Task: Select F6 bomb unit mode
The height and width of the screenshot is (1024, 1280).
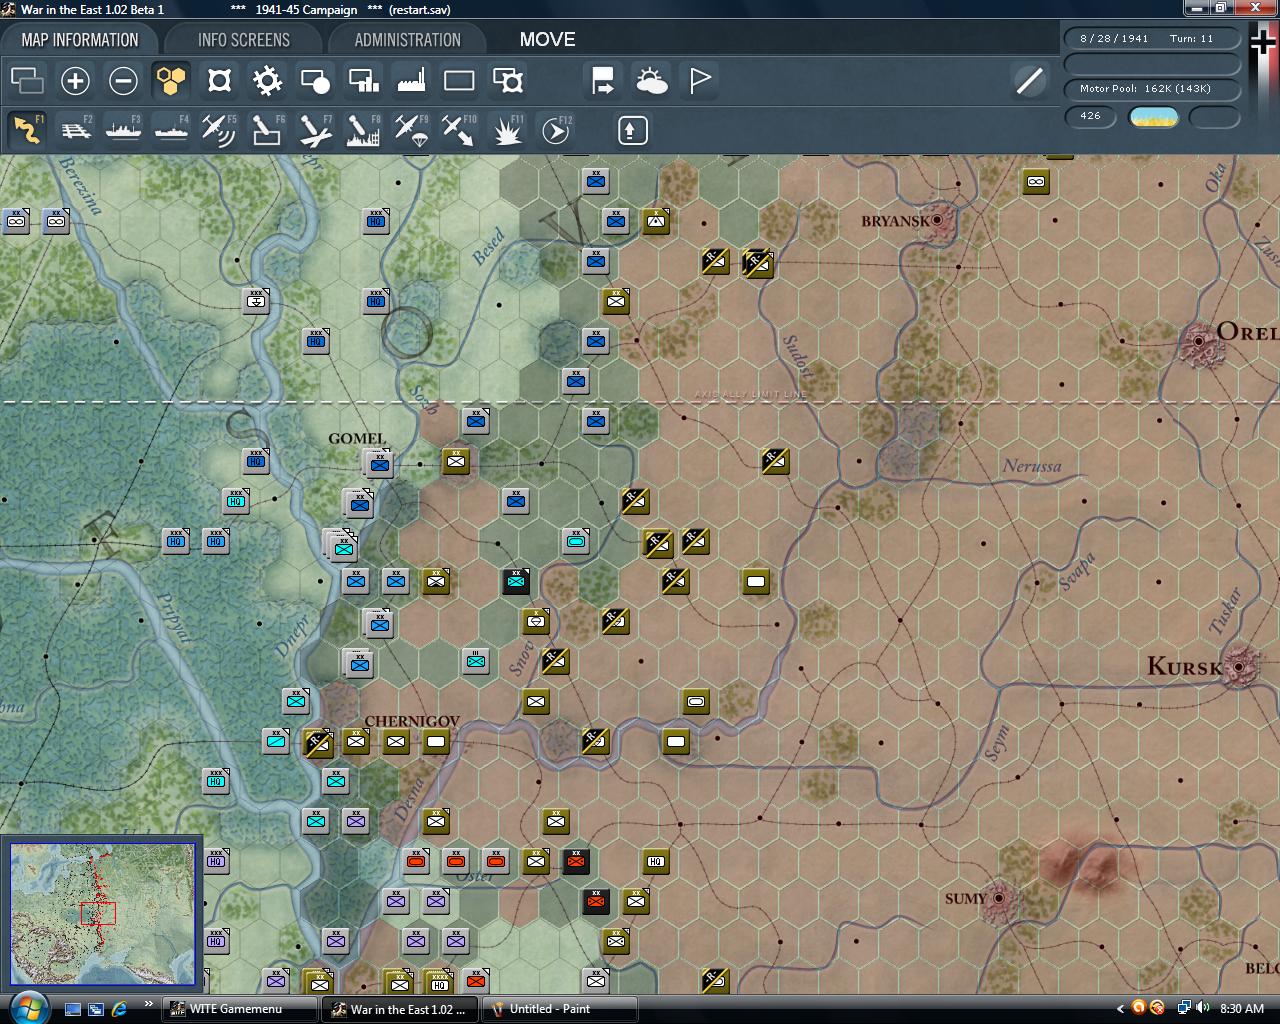Action: click(267, 130)
